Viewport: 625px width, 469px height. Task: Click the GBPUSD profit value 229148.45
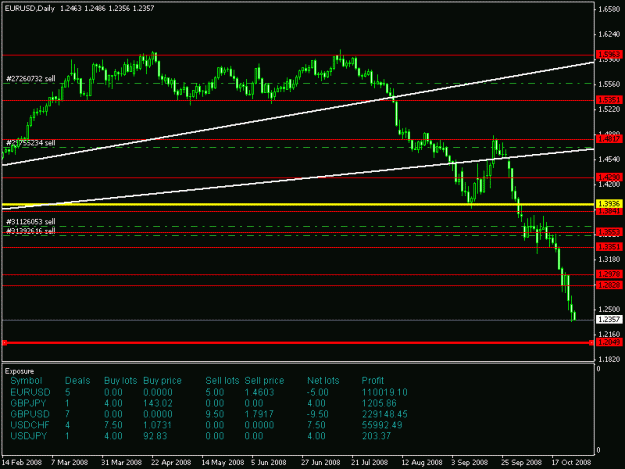click(x=385, y=414)
